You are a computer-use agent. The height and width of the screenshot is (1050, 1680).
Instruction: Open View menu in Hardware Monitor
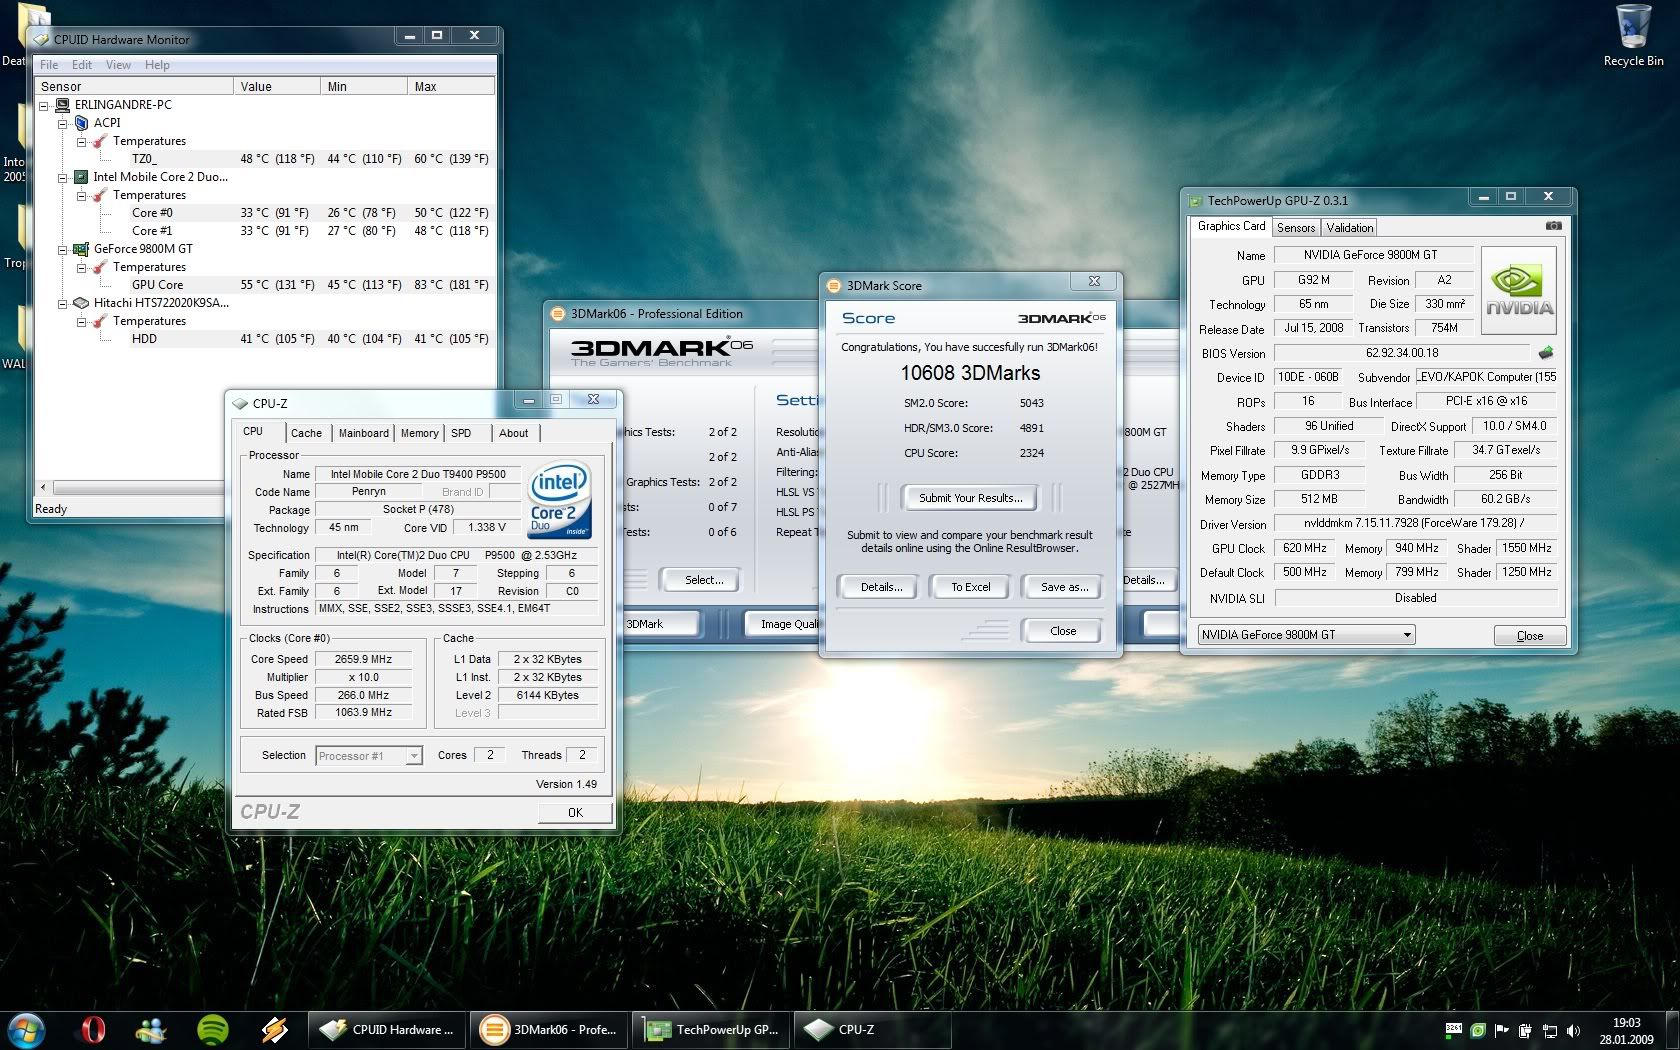(x=118, y=65)
